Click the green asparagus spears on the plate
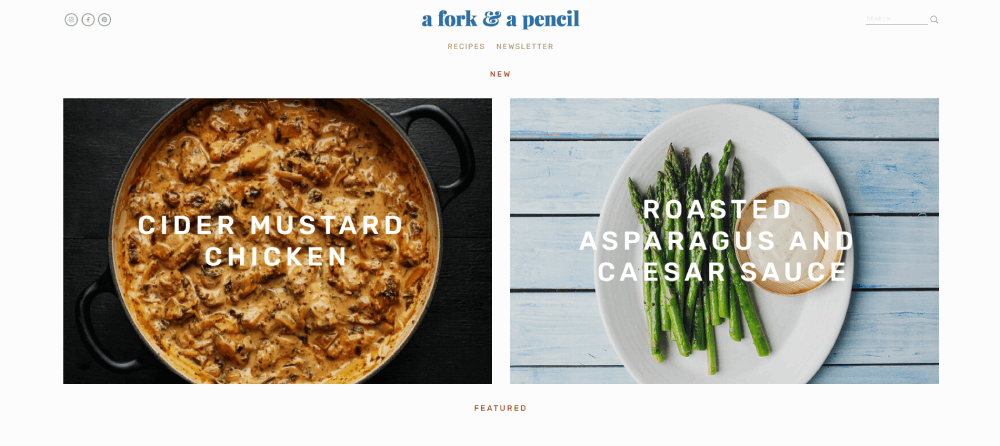This screenshot has width=1000, height=446. [x=695, y=268]
